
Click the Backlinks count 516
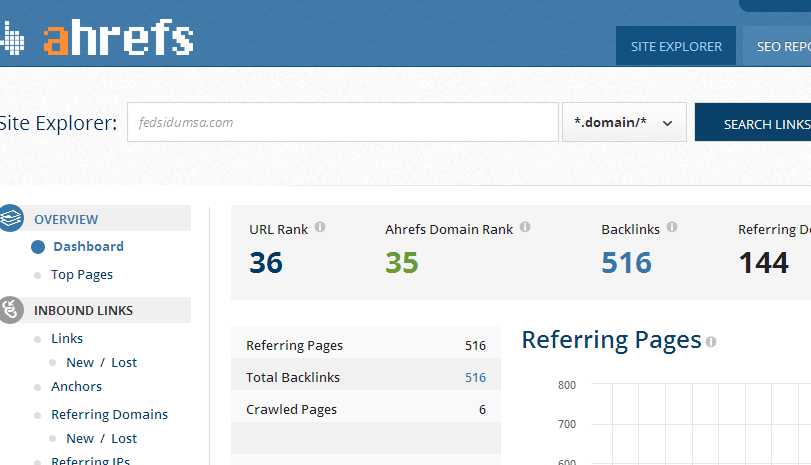point(626,262)
